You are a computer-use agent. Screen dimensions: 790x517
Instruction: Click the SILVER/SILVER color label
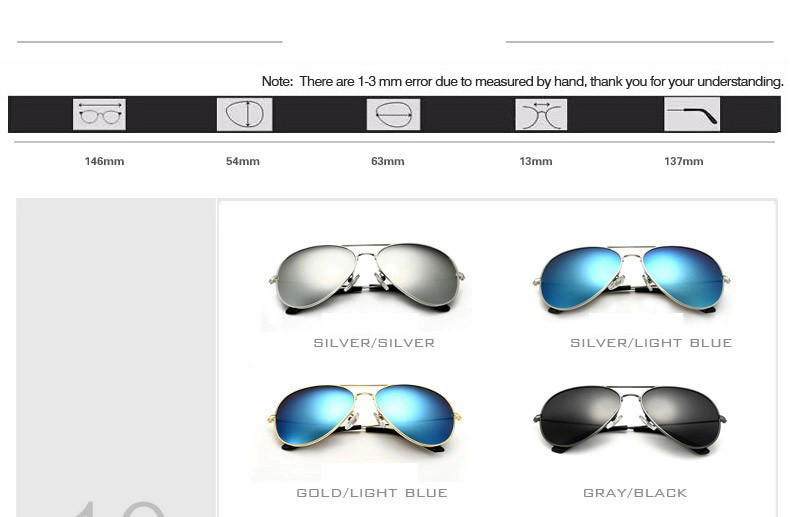374,343
